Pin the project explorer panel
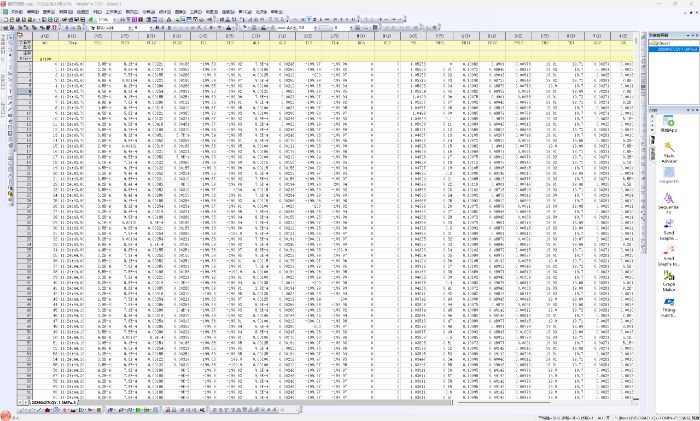The width and height of the screenshot is (700, 421). coord(693,35)
